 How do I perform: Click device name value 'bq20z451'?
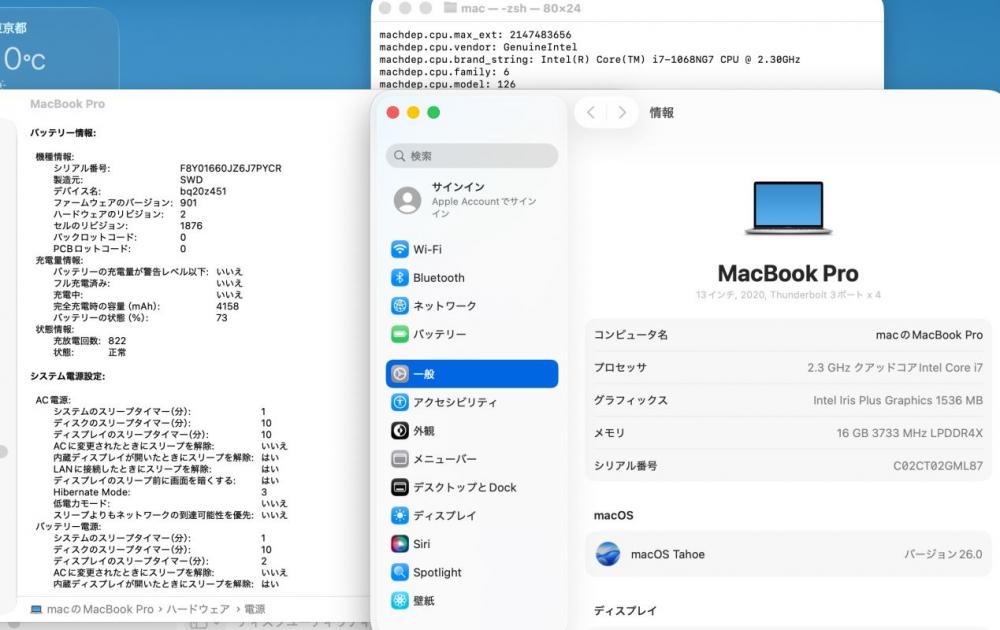(203, 191)
